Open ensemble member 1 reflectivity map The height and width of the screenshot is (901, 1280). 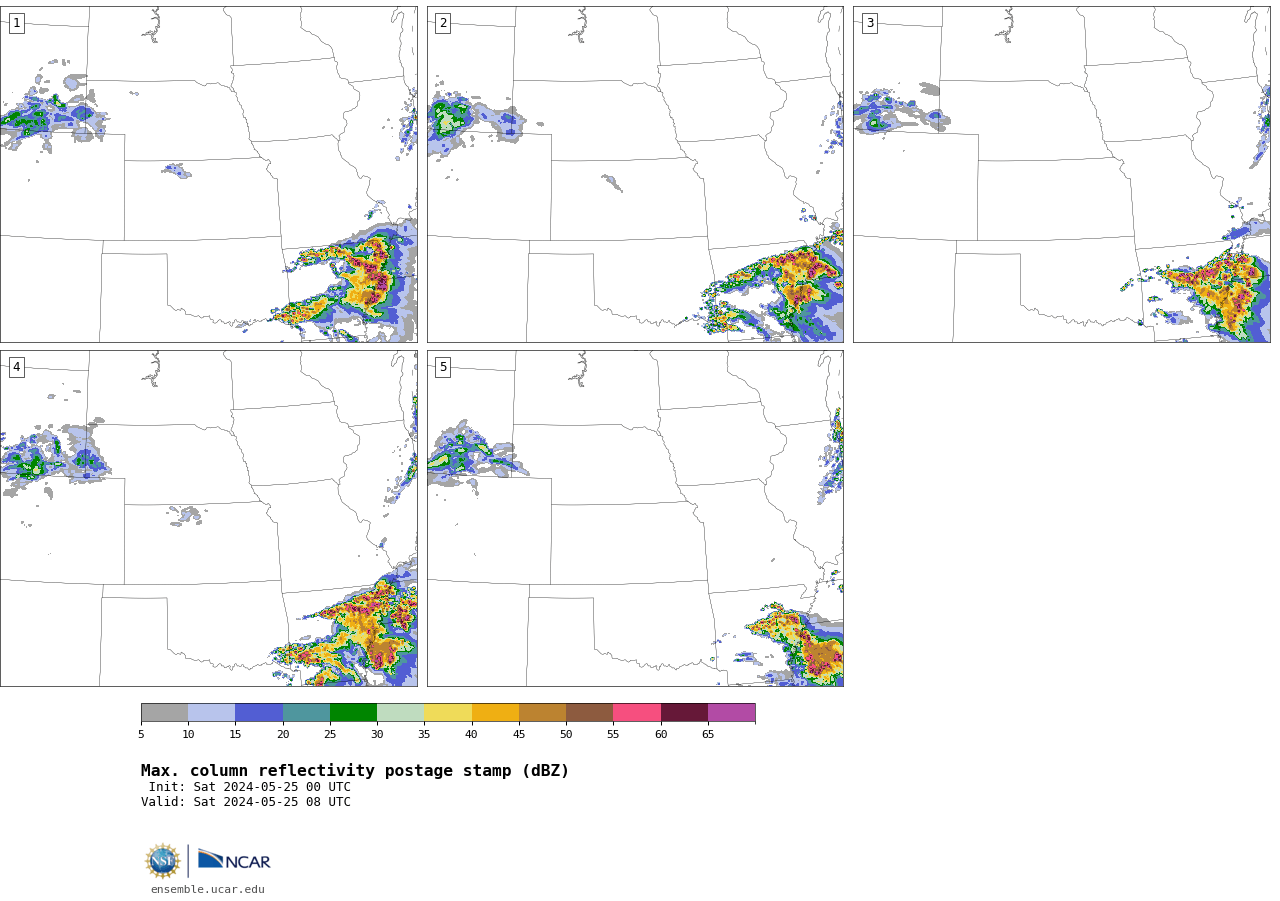tap(208, 174)
